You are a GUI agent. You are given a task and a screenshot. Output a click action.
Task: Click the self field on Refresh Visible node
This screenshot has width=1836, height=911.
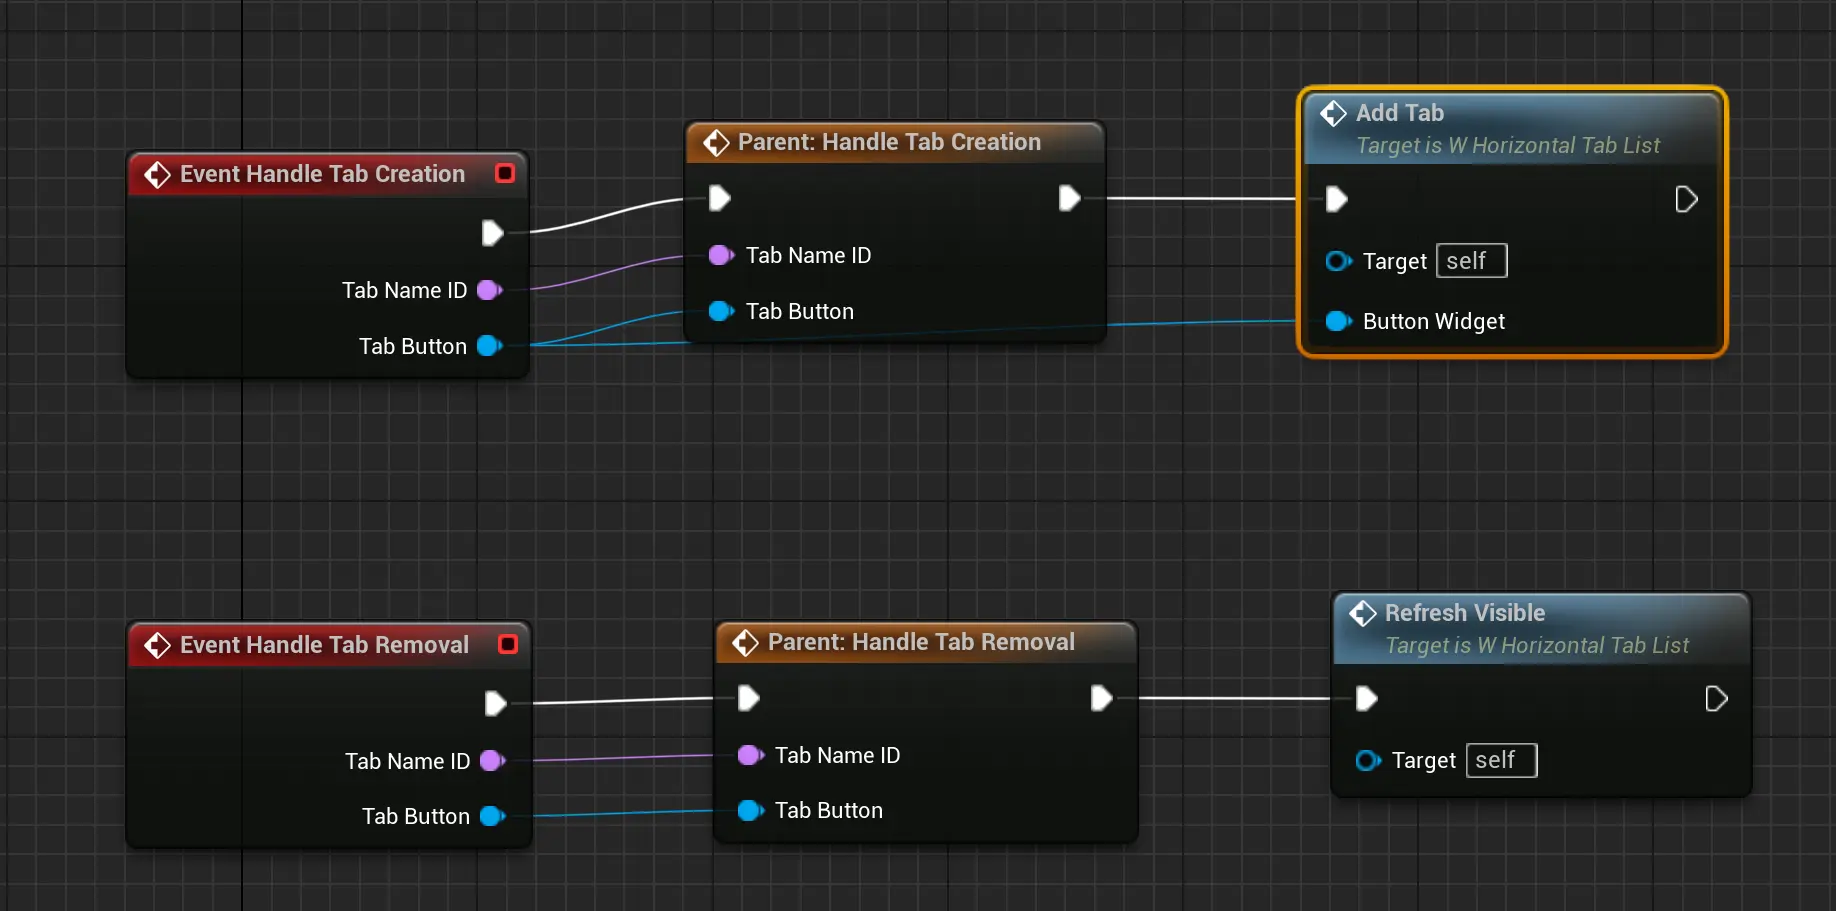click(x=1500, y=760)
